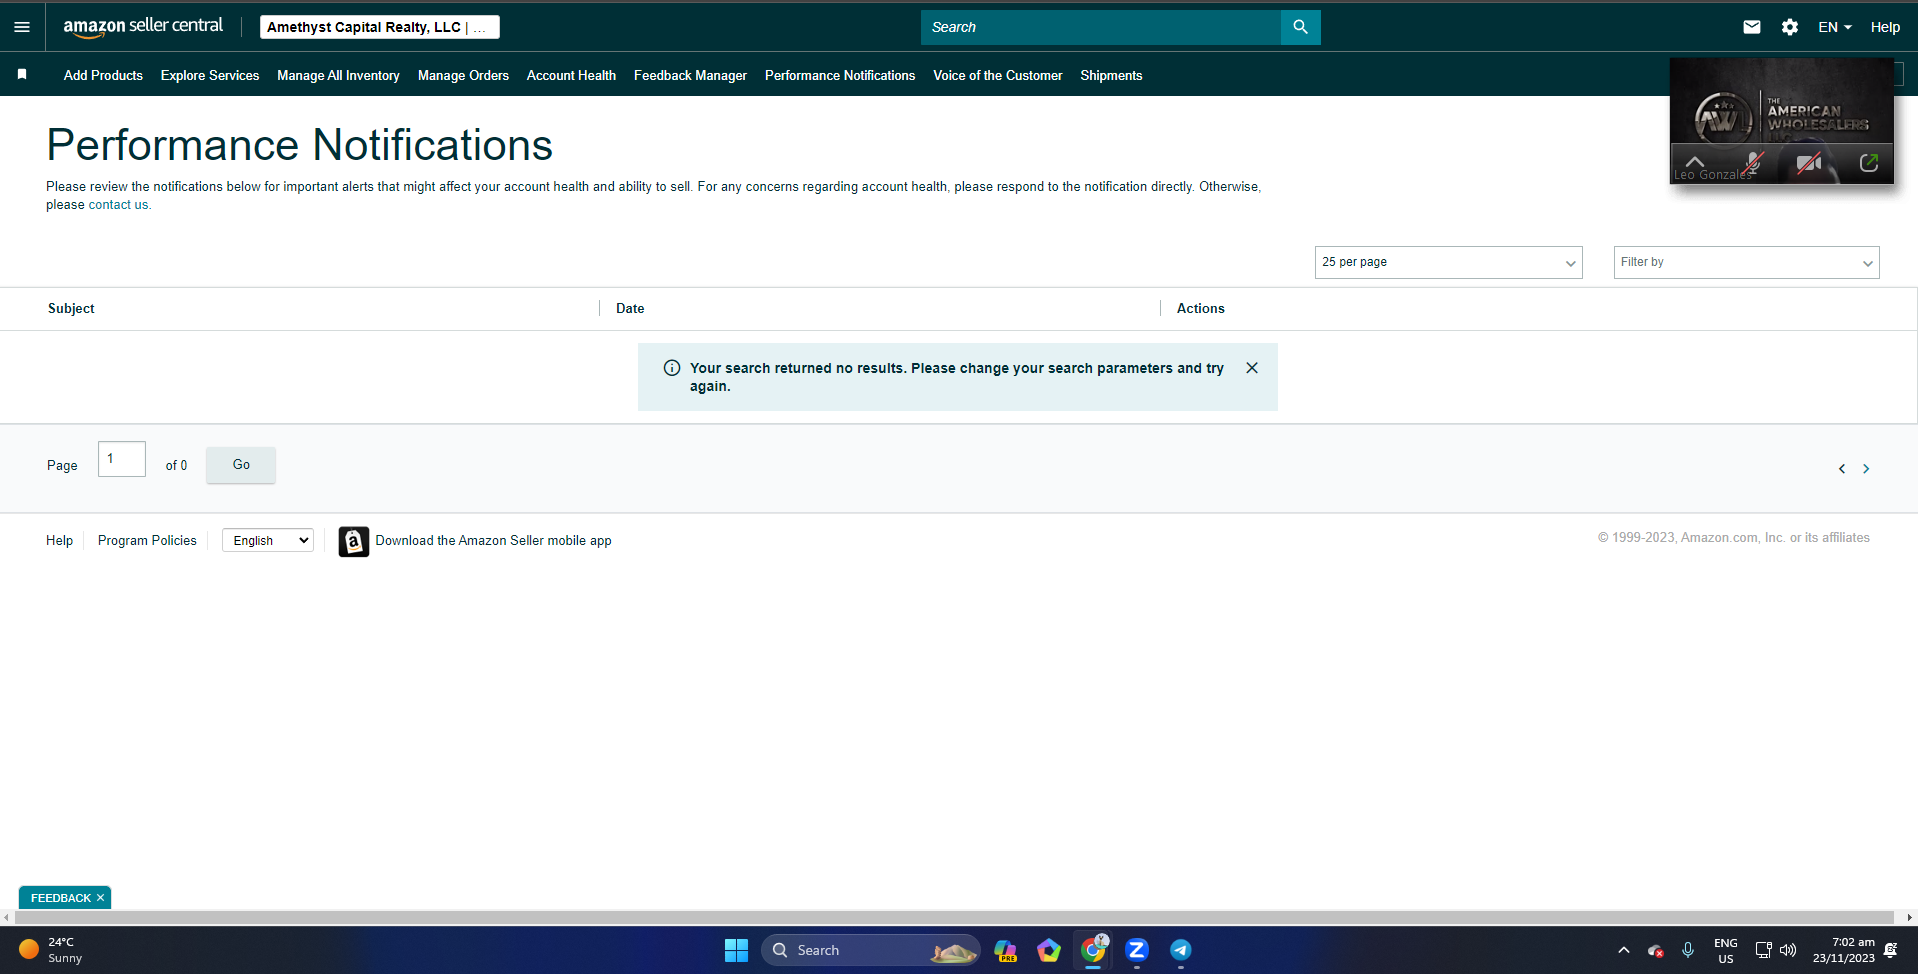The width and height of the screenshot is (1918, 974).
Task: Click the microphone icon in system tray
Action: tap(1688, 950)
